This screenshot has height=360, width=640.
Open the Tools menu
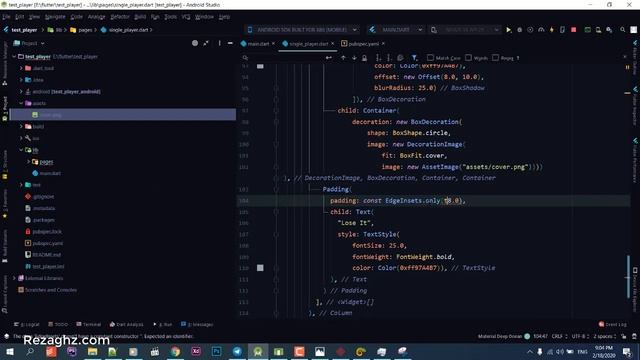(x=171, y=17)
